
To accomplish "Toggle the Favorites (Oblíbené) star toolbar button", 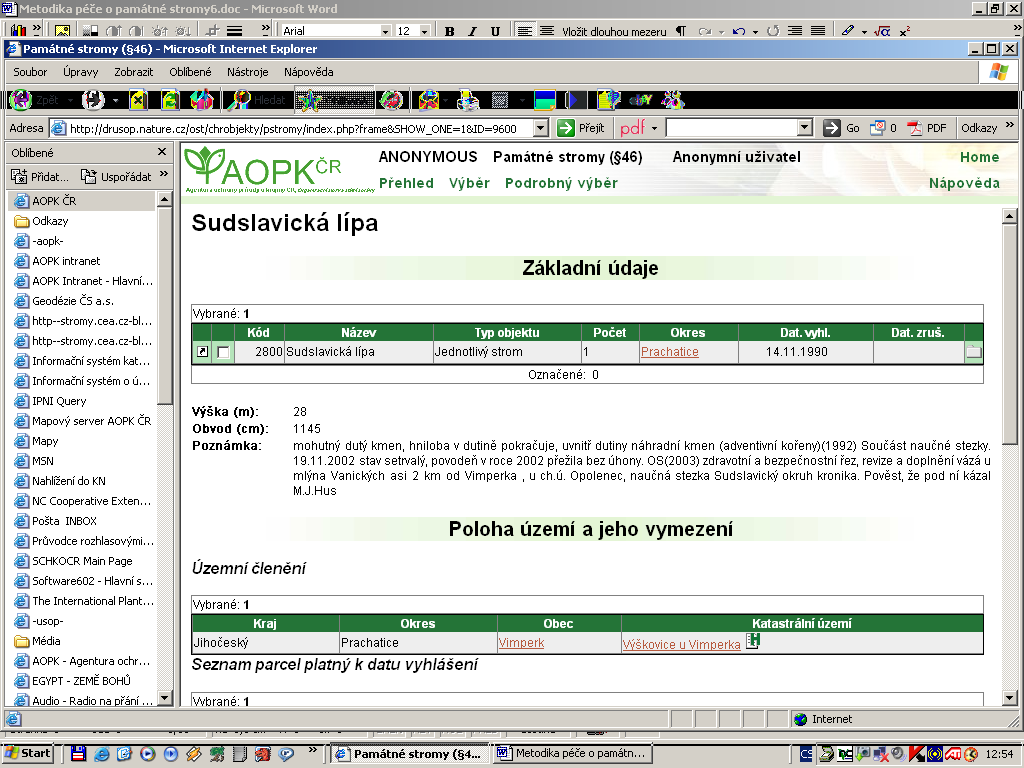I will pos(334,100).
